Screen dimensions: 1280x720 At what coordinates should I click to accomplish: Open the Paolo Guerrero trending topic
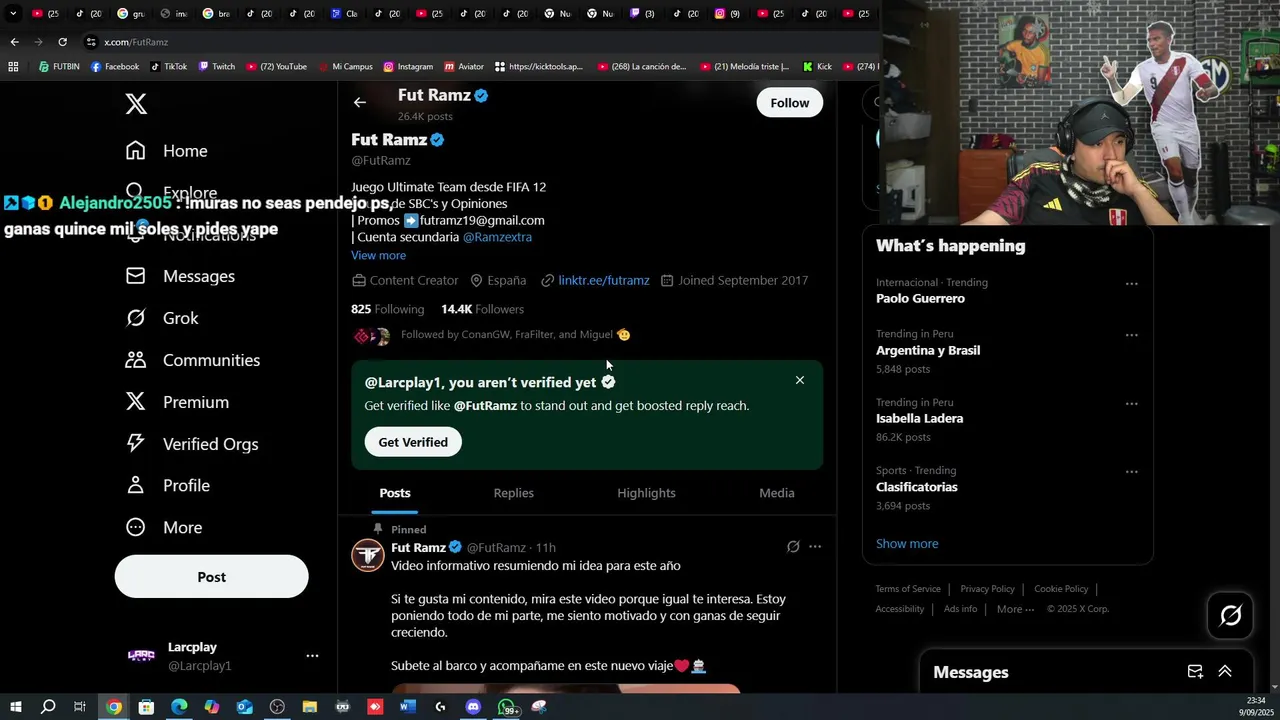click(920, 299)
